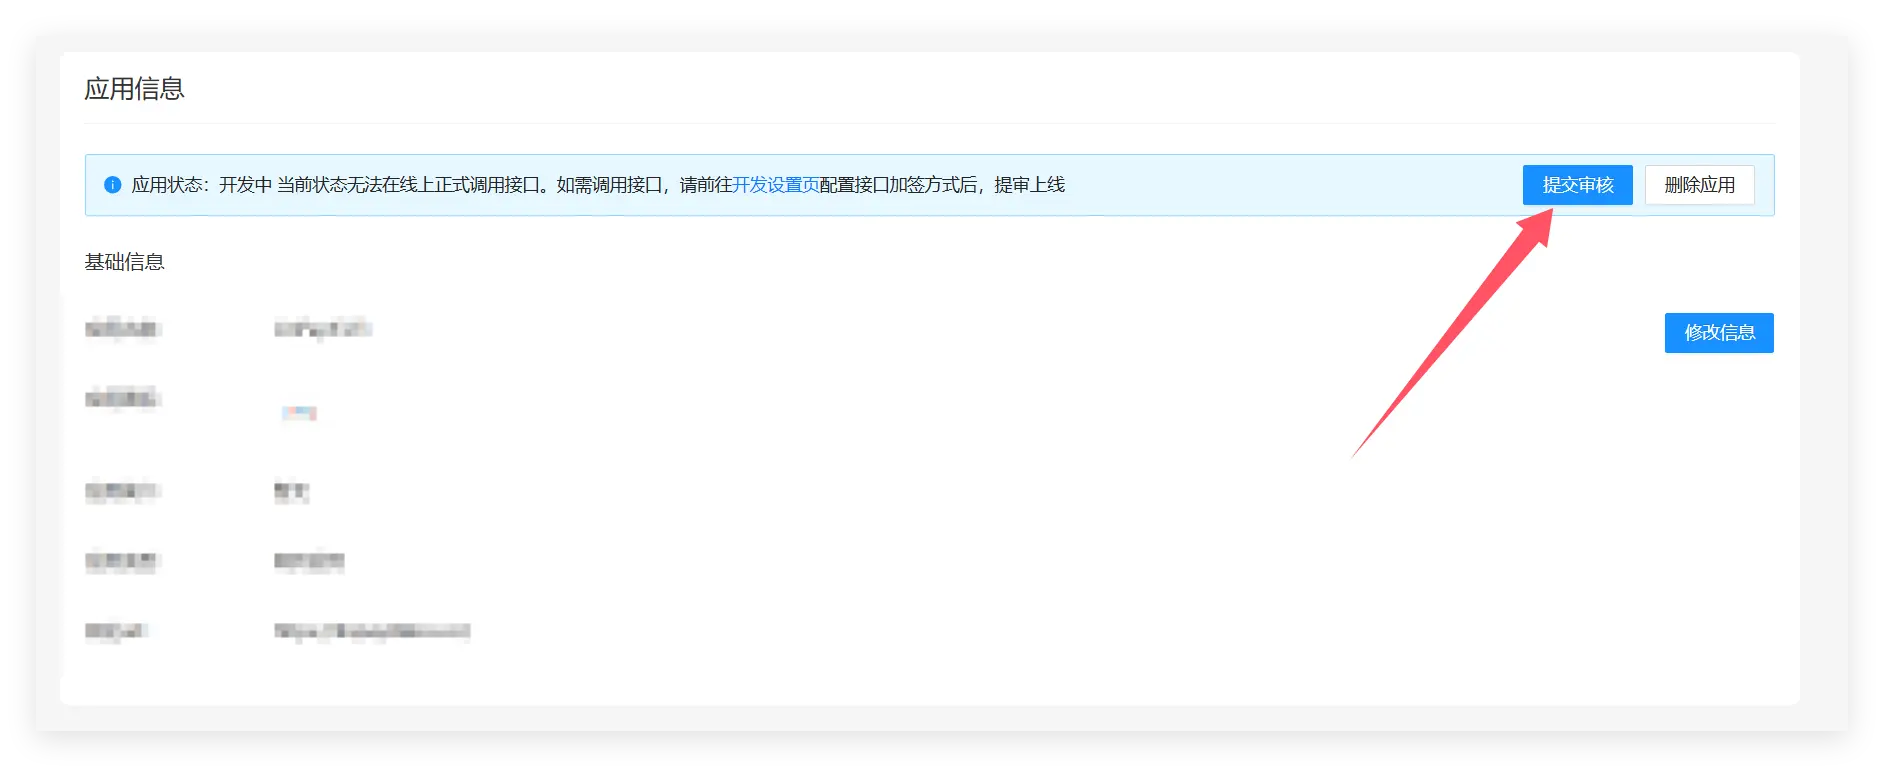
Task: Click the first blurred value under 基础信息
Action: tap(323, 328)
